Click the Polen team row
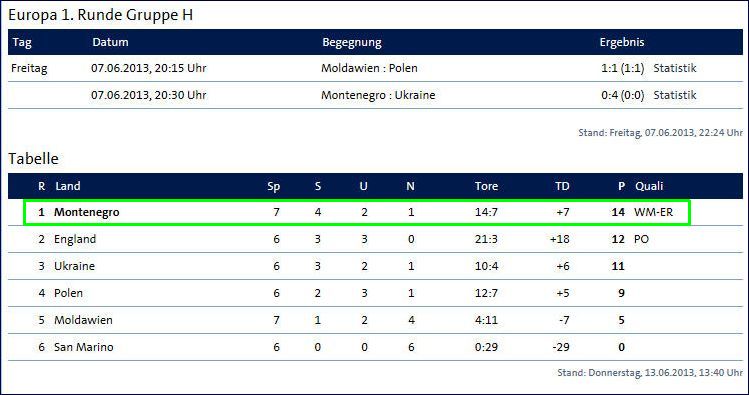Image resolution: width=749 pixels, height=395 pixels. 375,293
